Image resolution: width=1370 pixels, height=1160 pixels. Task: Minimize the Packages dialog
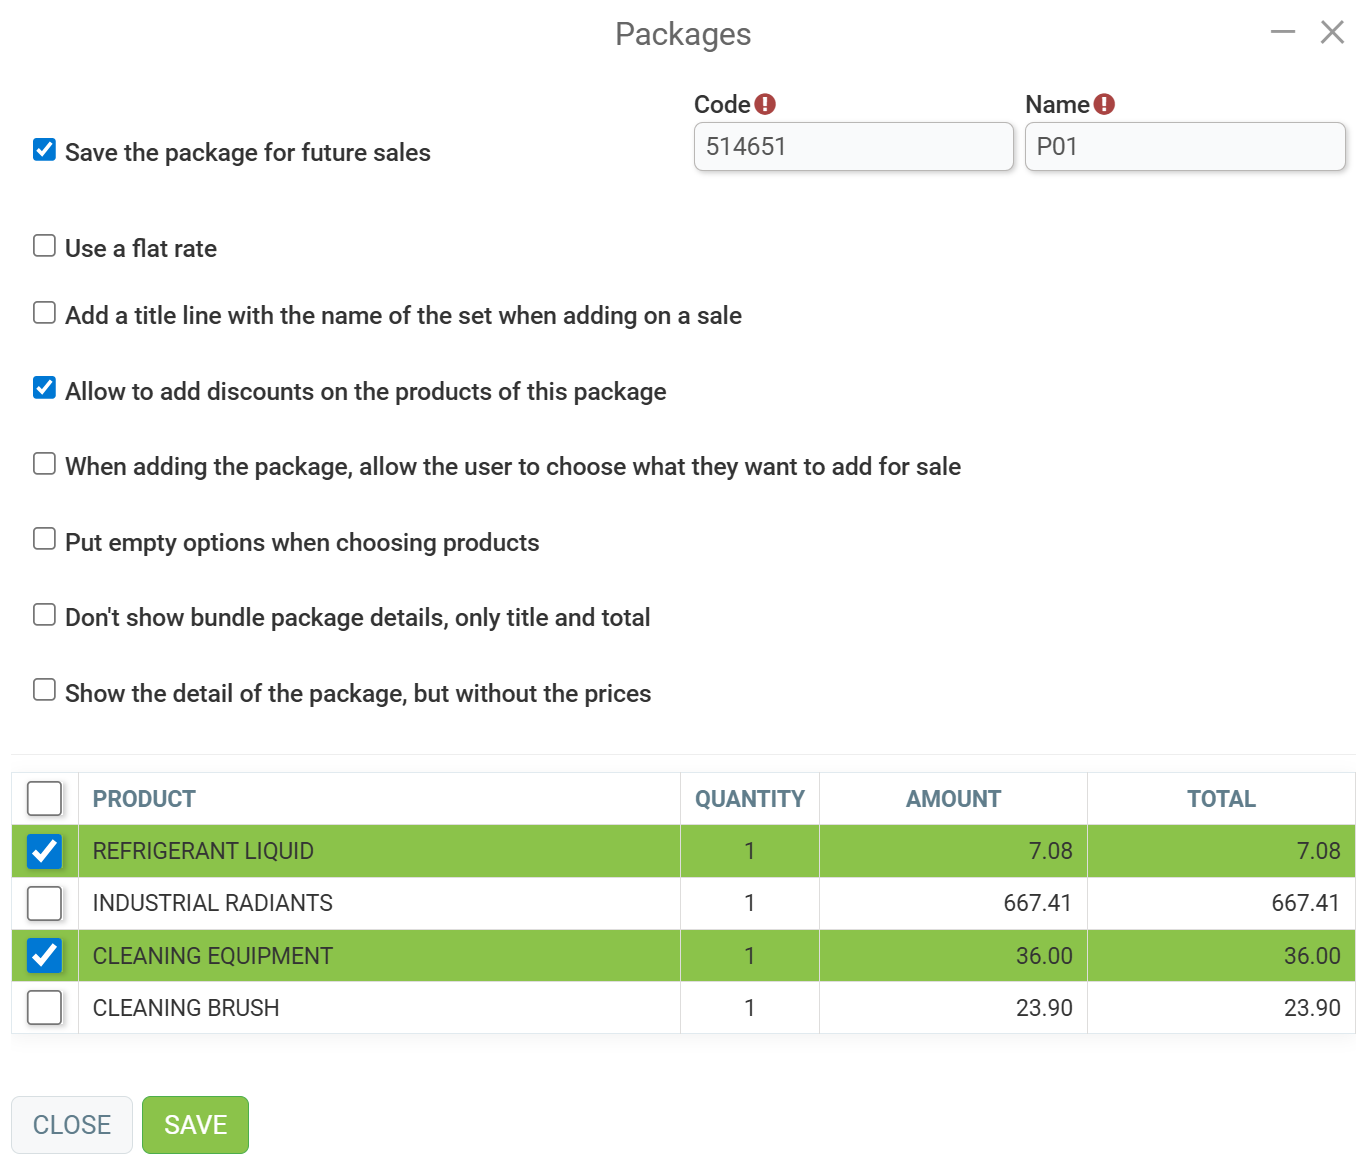[x=1283, y=33]
